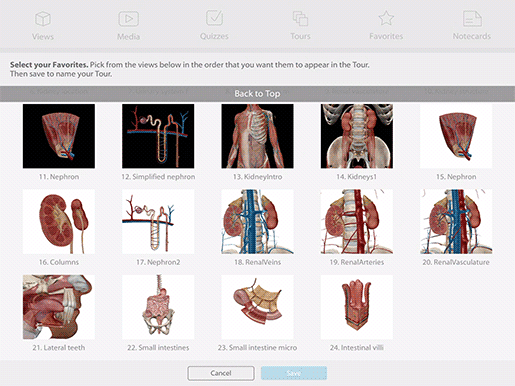Choose the 21. Lateral teeth thumbnail

pos(59,307)
